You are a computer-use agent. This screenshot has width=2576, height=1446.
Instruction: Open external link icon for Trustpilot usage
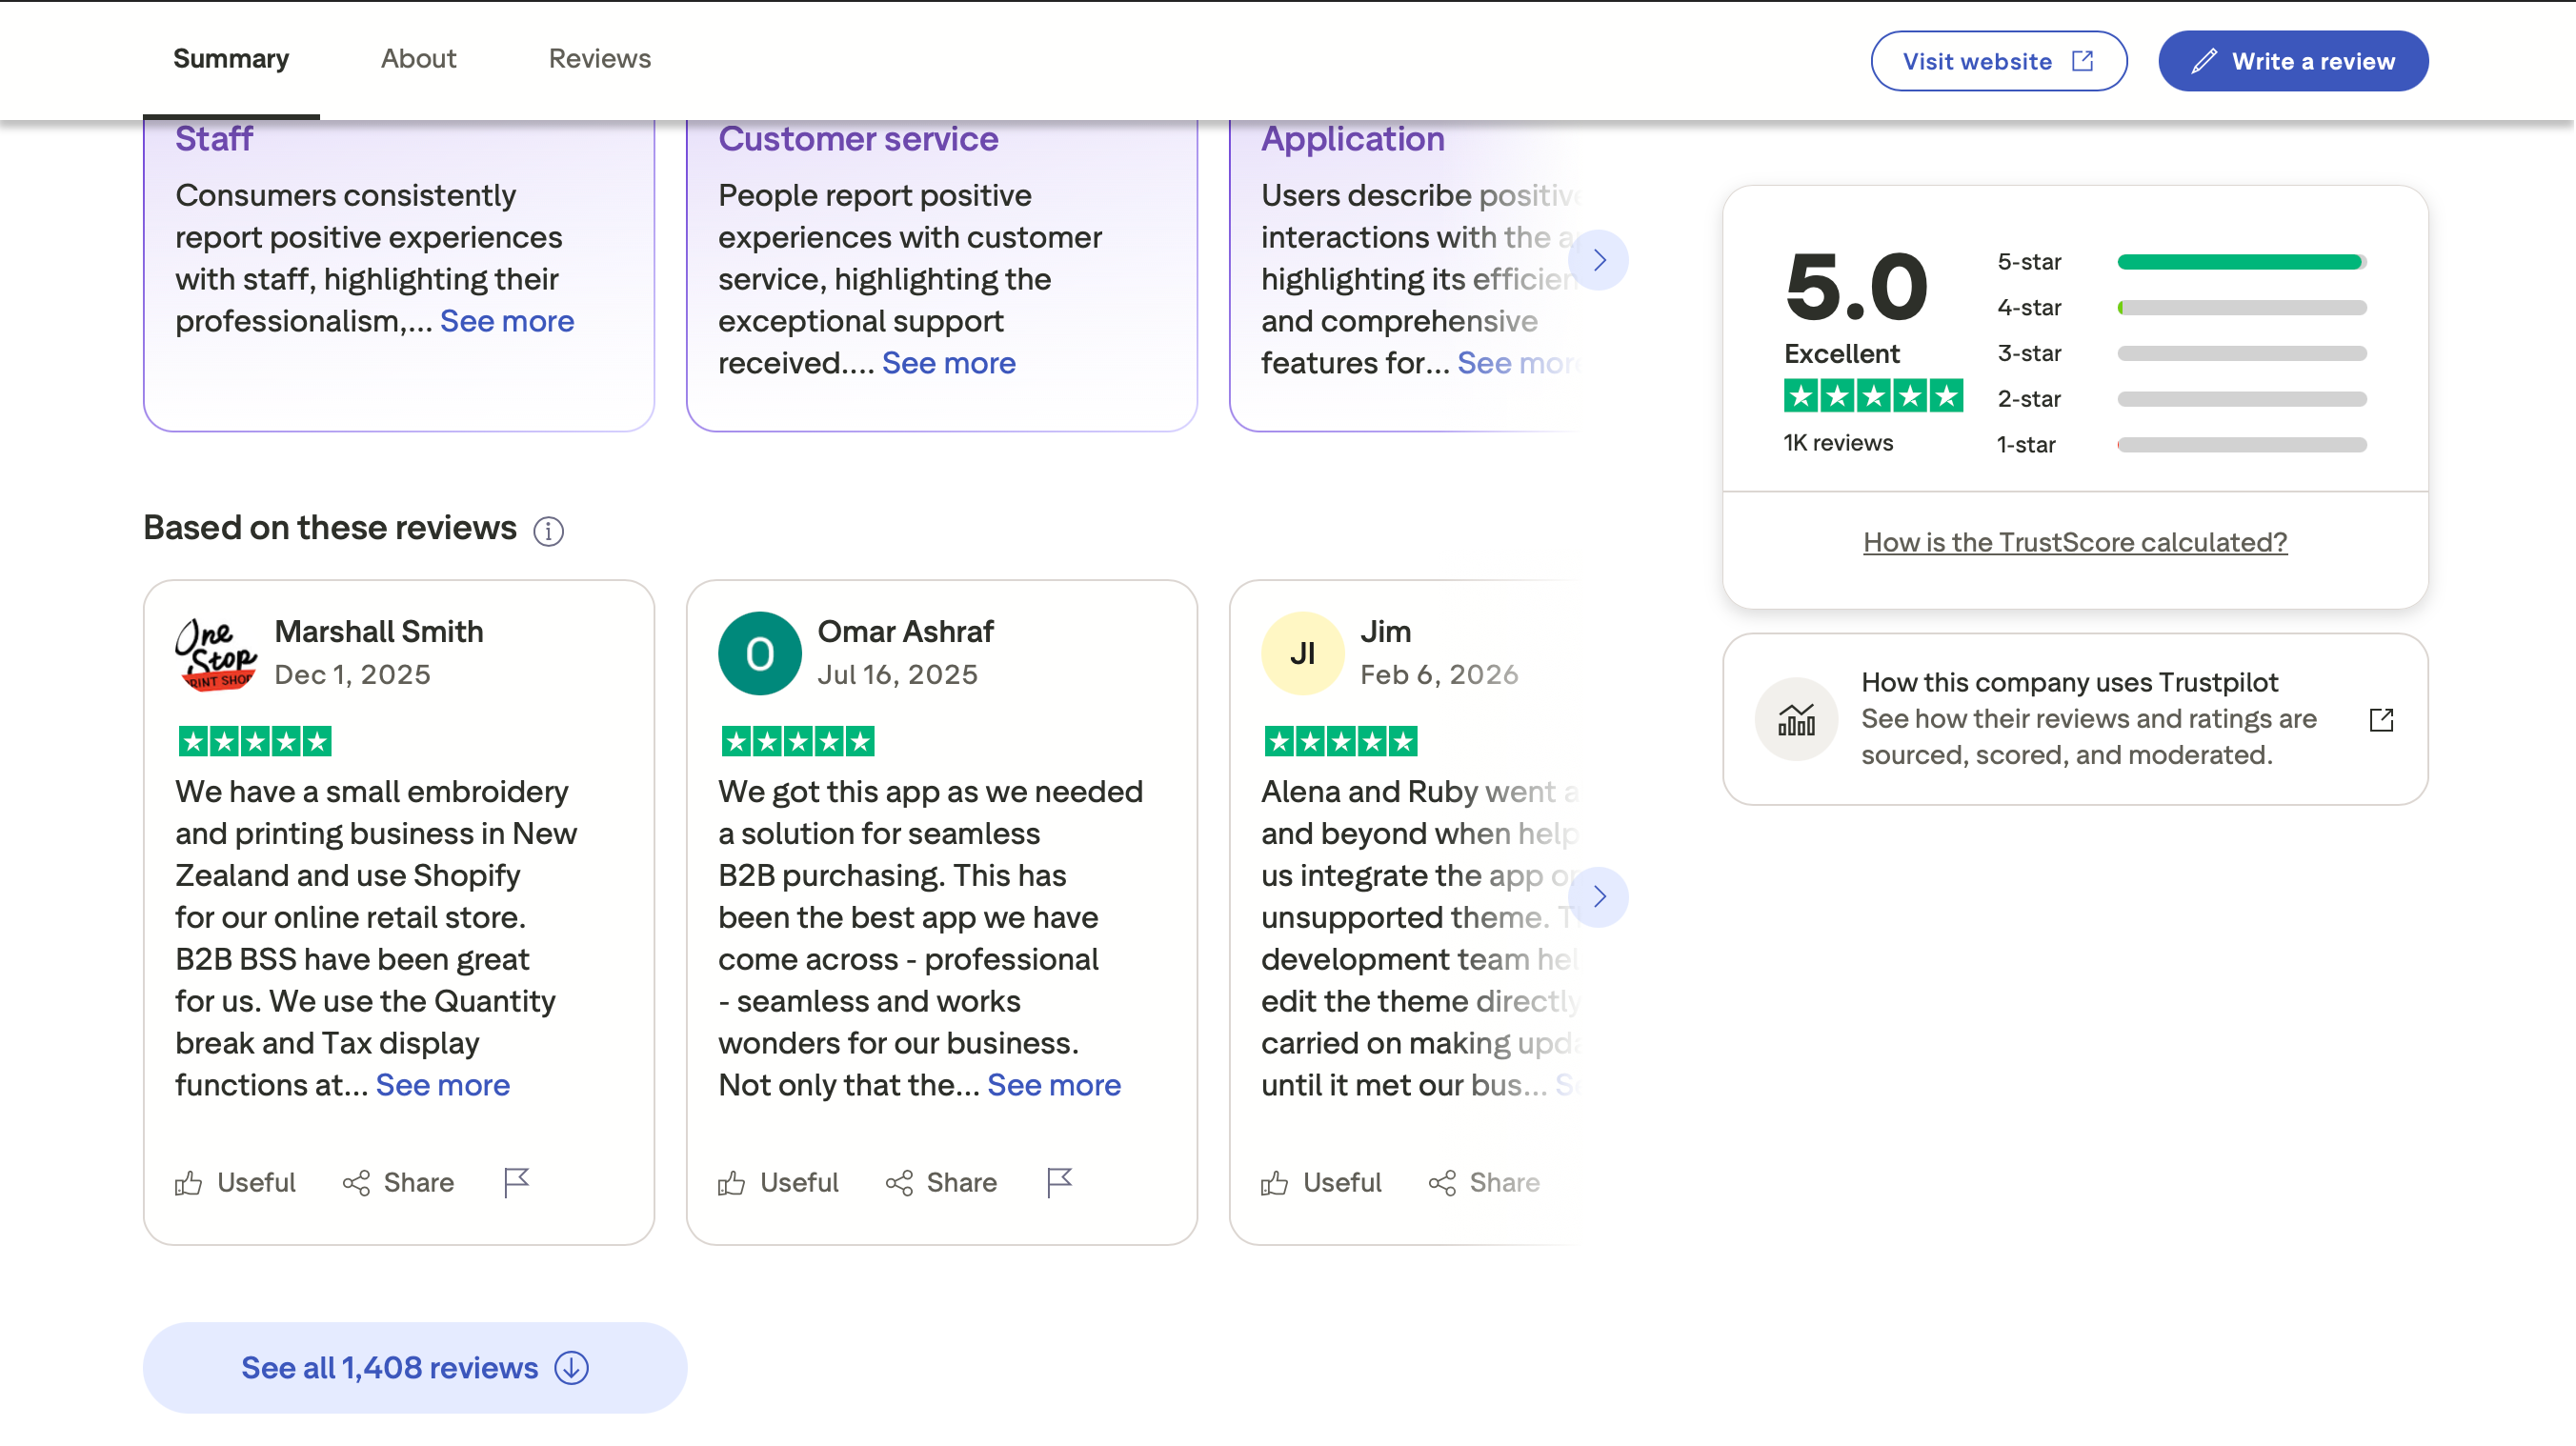[x=2381, y=720]
